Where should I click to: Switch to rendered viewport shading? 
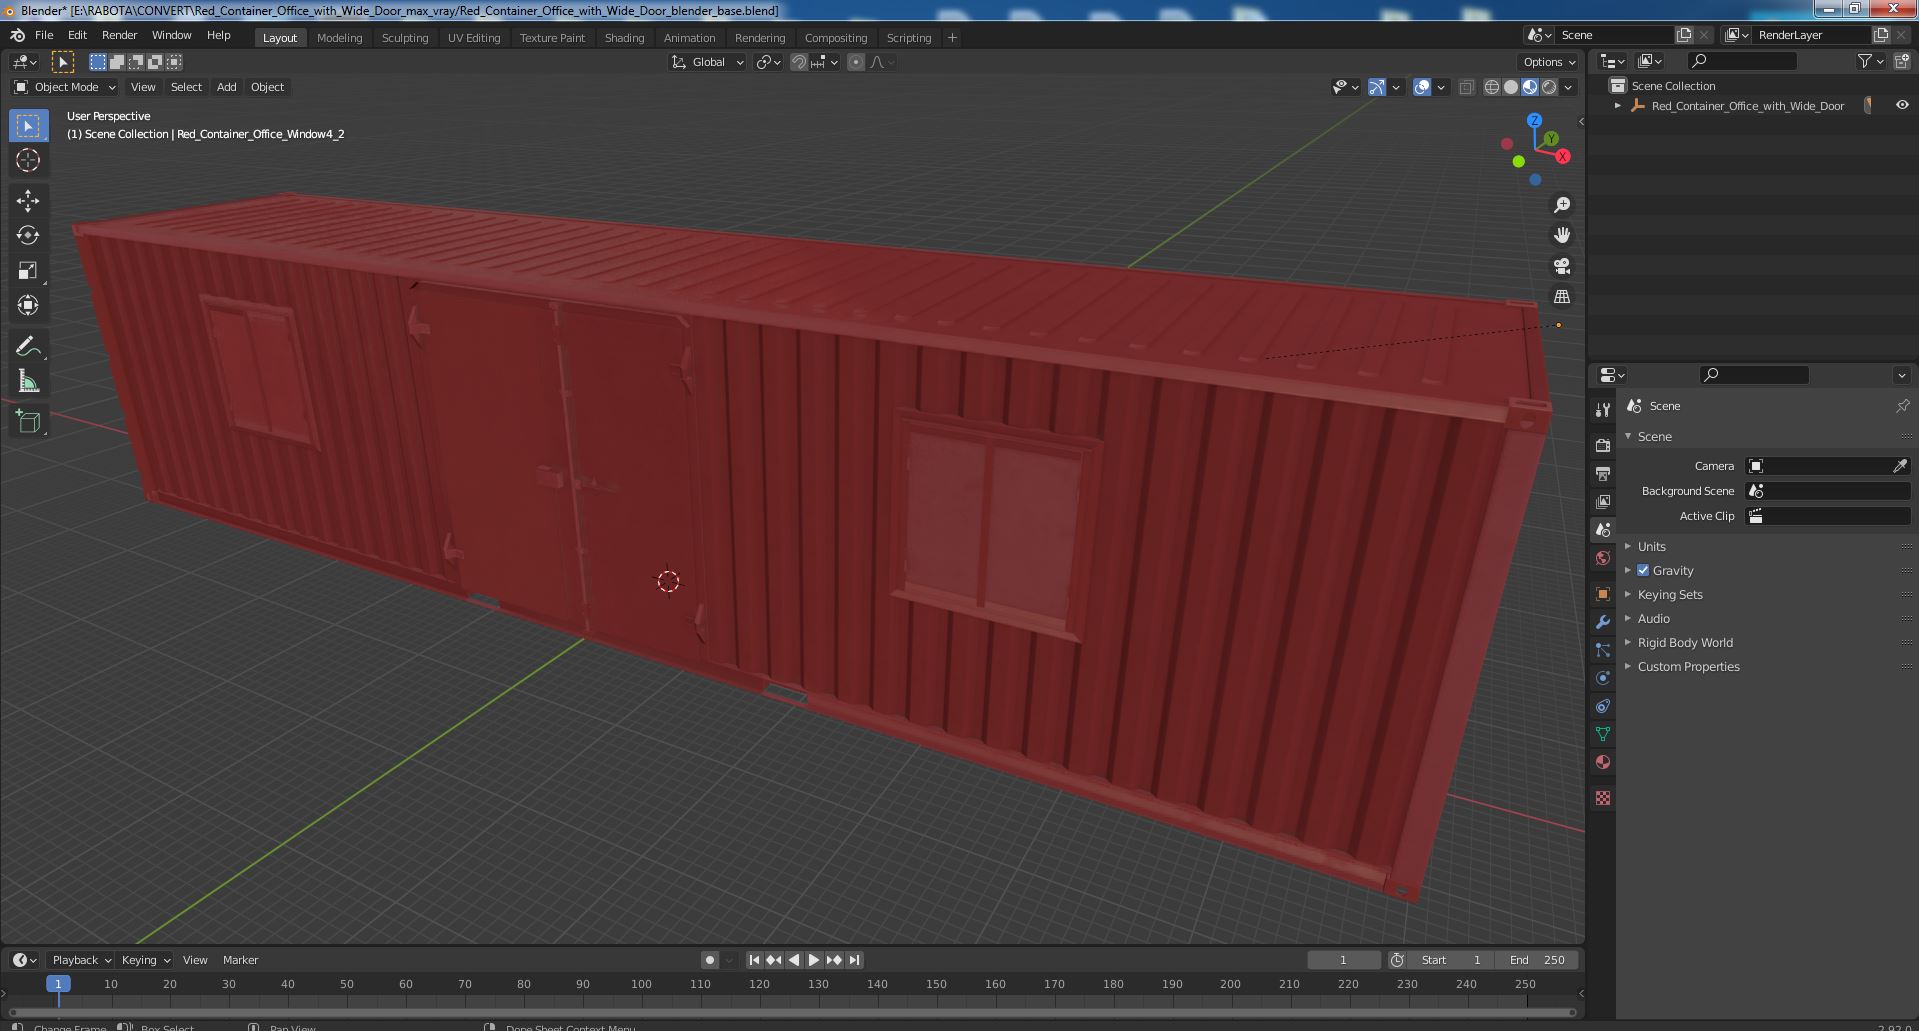click(1549, 87)
